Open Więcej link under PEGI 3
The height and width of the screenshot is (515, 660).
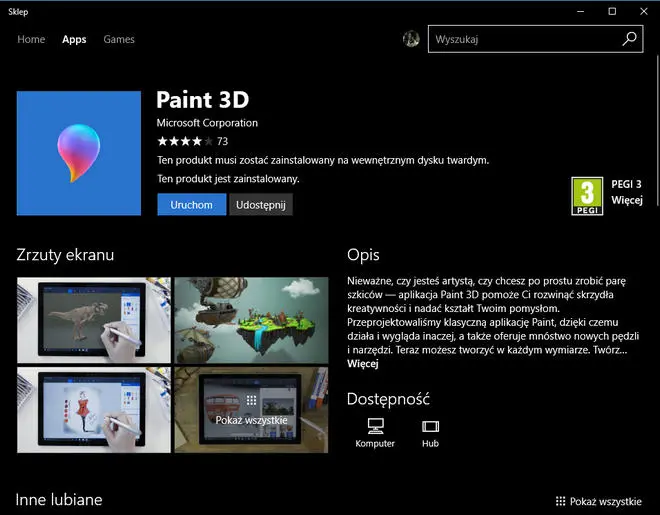pyautogui.click(x=627, y=200)
